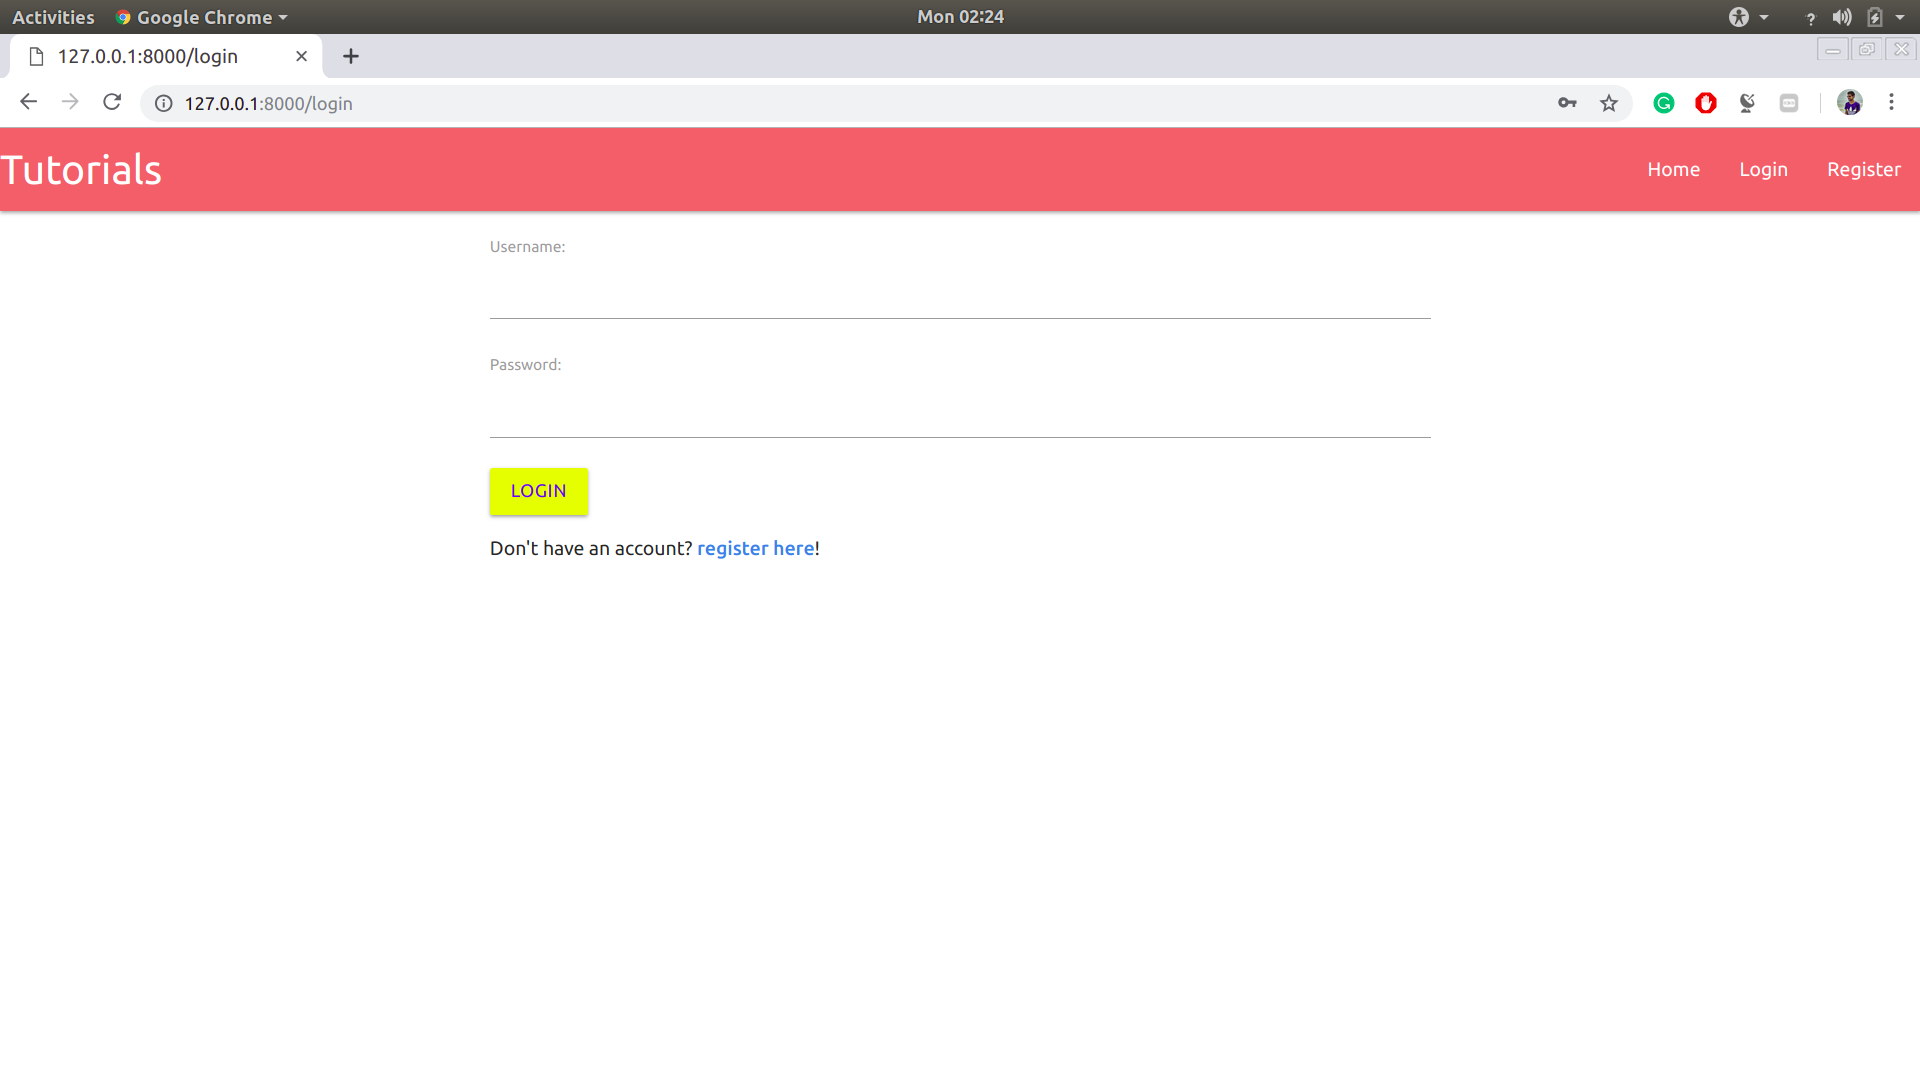Screen dimensions: 1920x1080
Task: Follow the 'register here' link
Action: pos(755,548)
